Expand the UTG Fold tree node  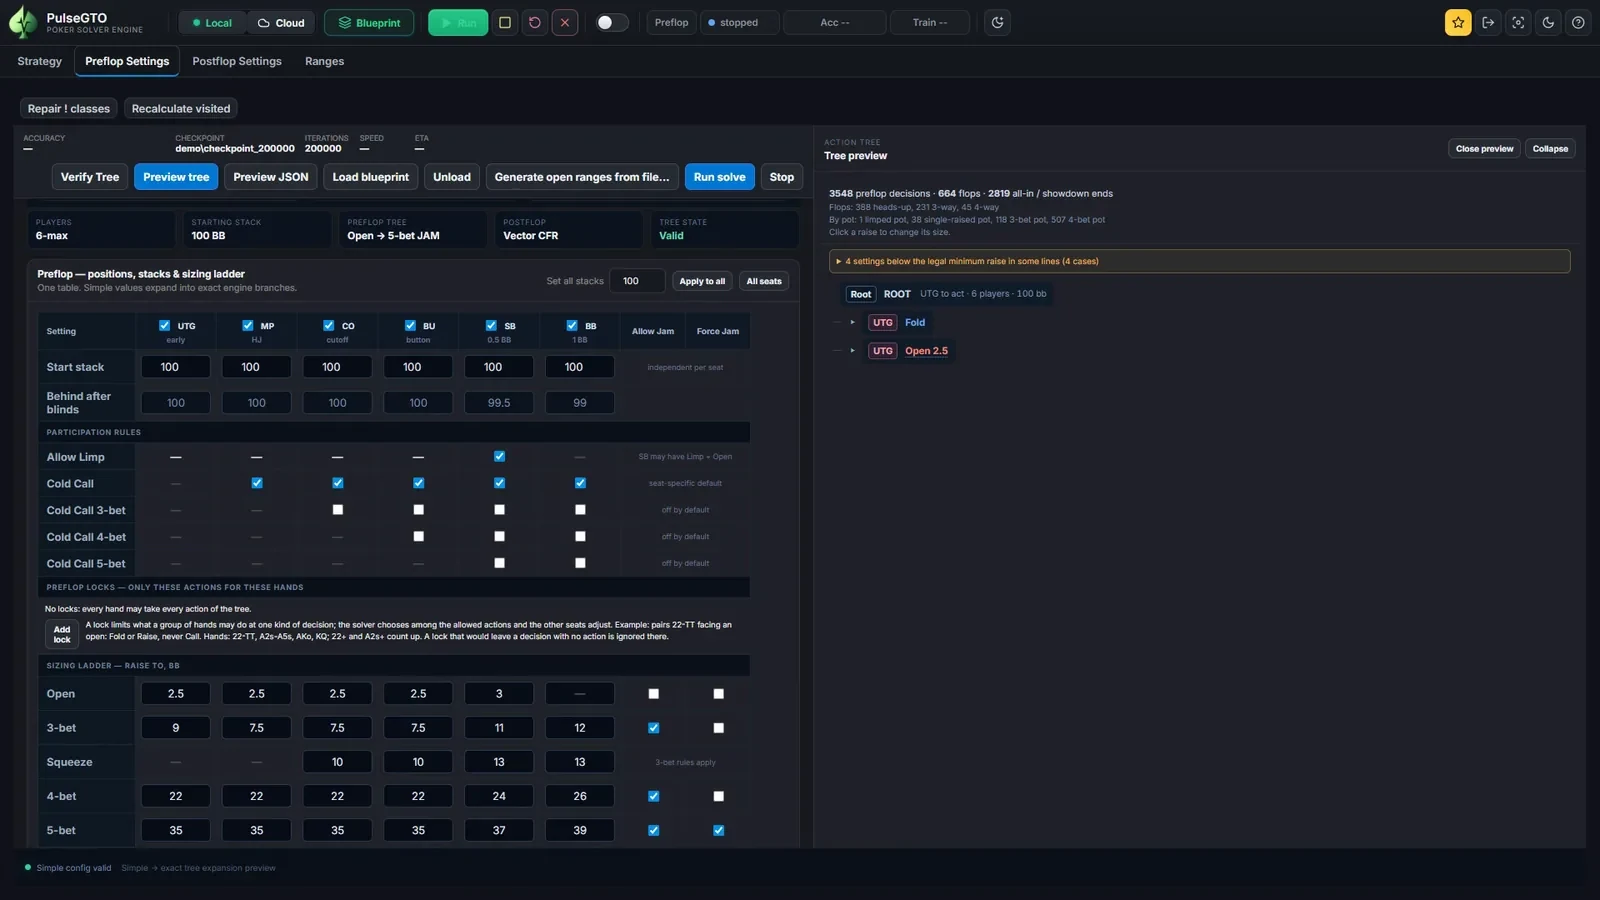852,322
